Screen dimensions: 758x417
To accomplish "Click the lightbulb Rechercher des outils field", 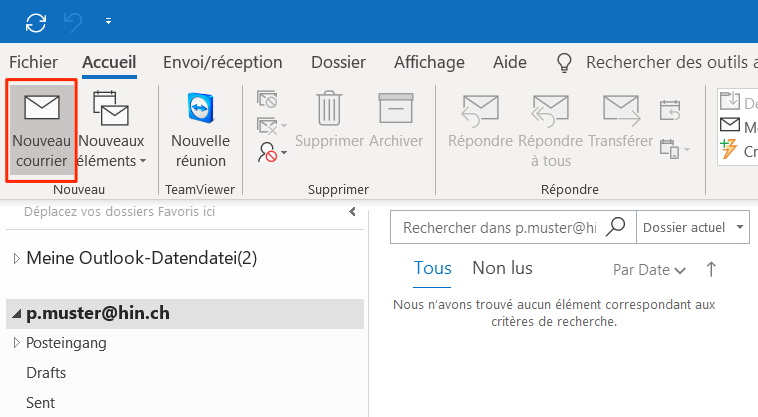I will (x=657, y=62).
